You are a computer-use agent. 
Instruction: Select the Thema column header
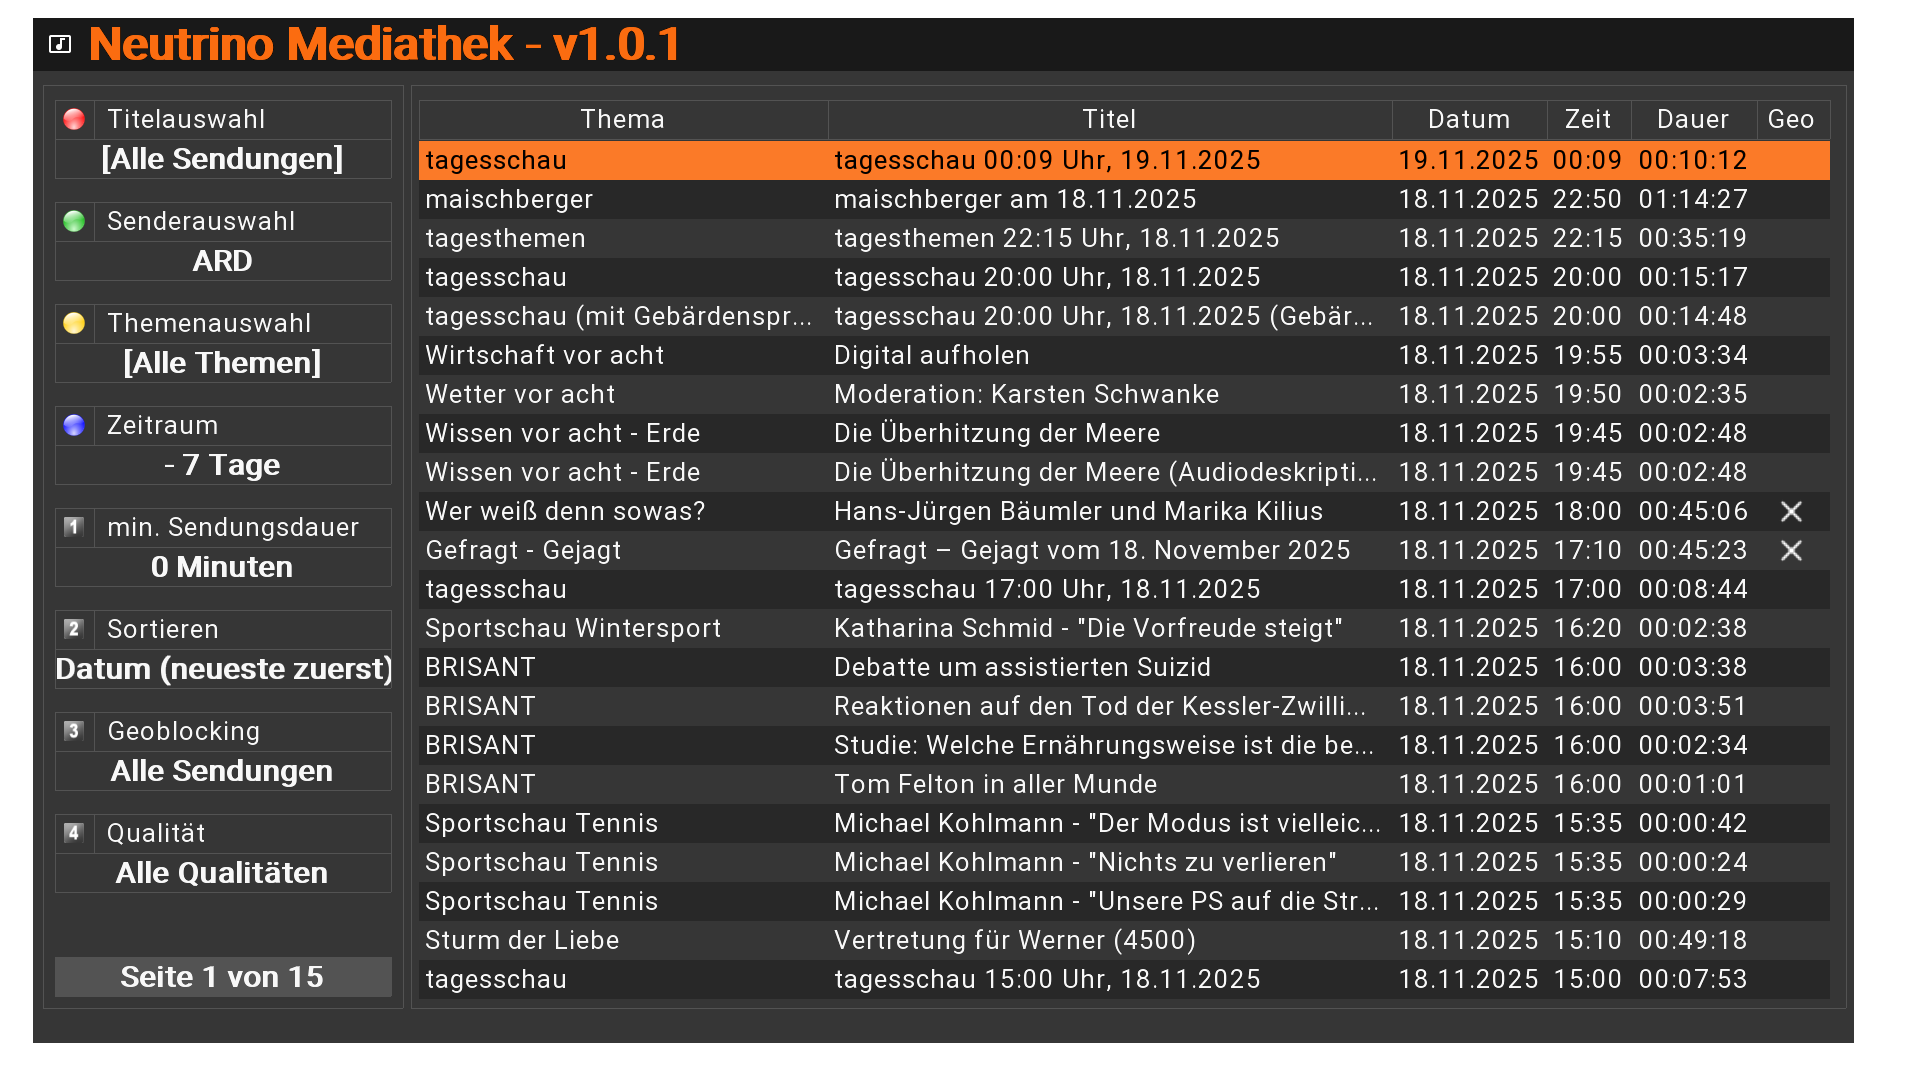(x=622, y=120)
